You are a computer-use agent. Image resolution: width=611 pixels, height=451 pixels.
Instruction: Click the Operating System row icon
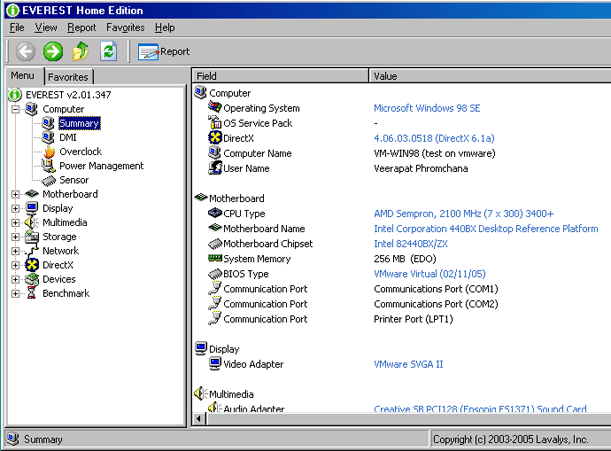215,107
